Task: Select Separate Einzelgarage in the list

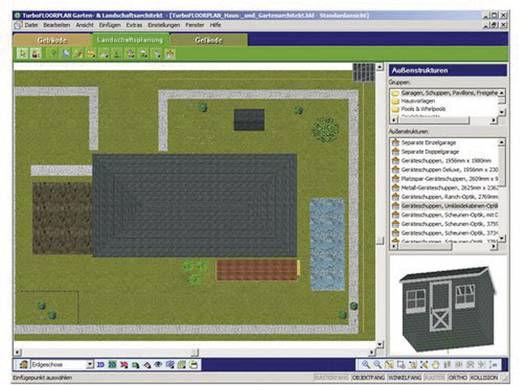Action: coord(428,142)
